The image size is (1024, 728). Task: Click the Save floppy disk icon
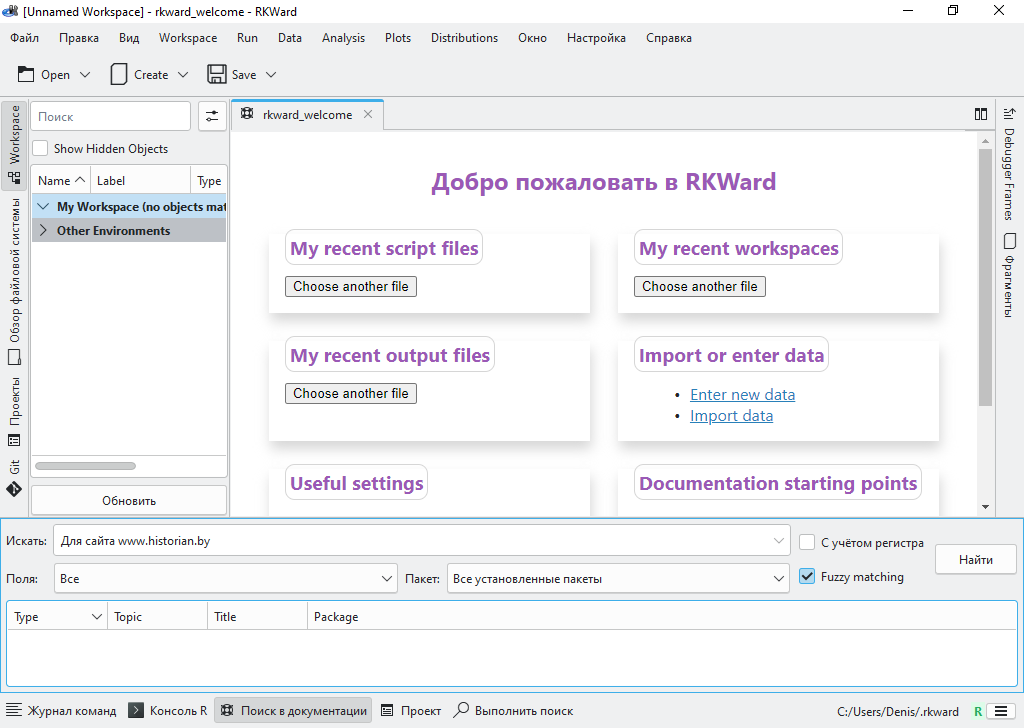pyautogui.click(x=216, y=75)
